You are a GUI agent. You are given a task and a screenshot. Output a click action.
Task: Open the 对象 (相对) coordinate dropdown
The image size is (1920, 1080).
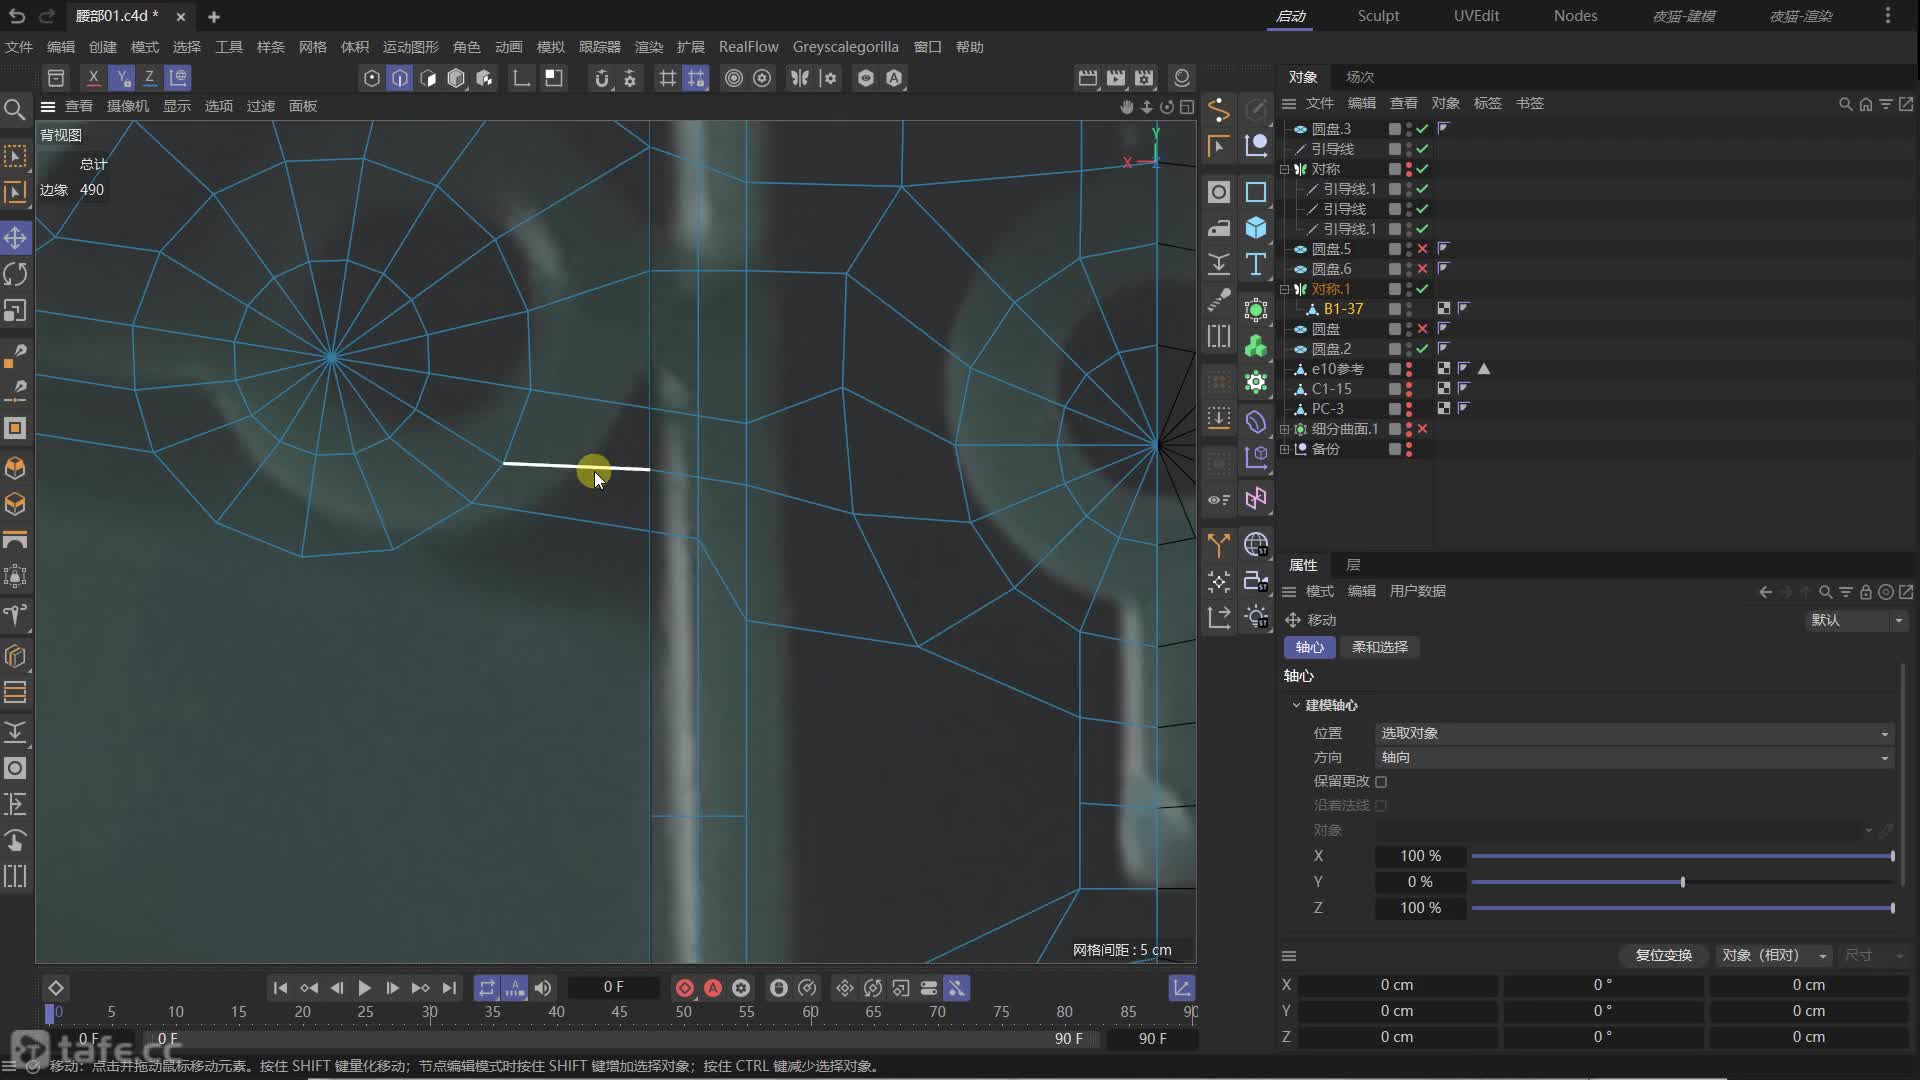coord(1774,956)
